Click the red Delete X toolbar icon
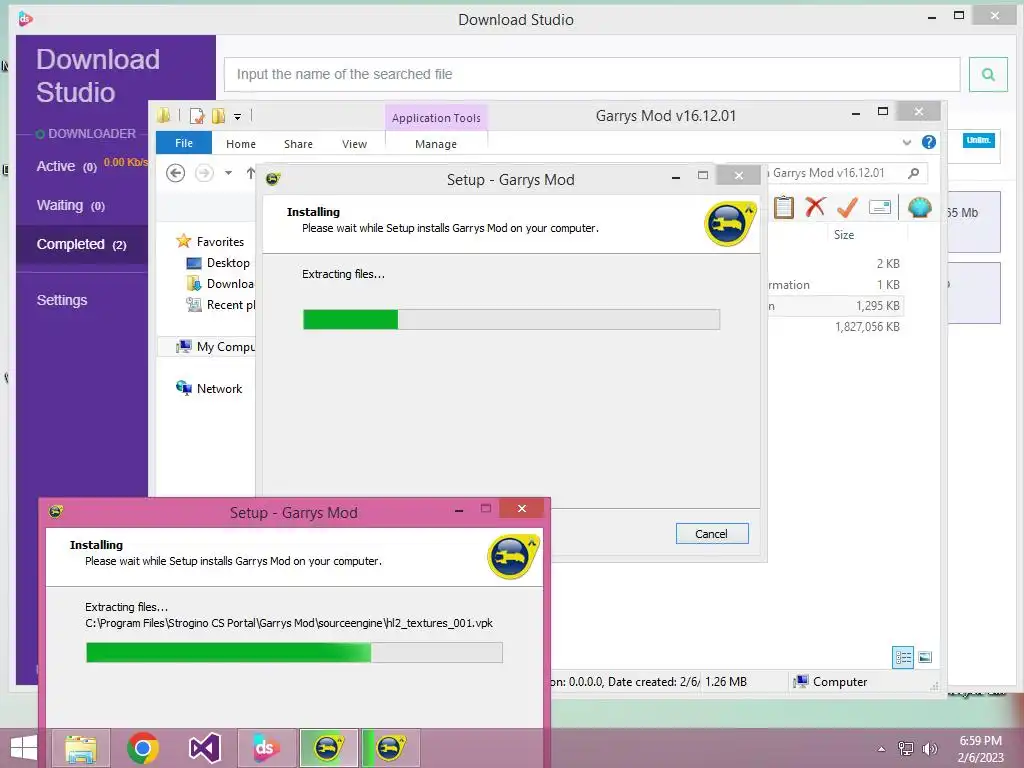This screenshot has width=1024, height=768. tap(815, 207)
